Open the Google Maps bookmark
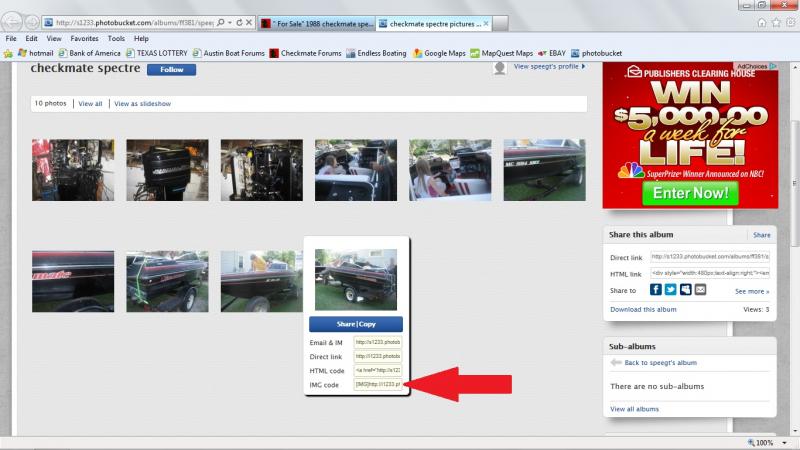Screen dimensions: 800x450 click(x=440, y=53)
